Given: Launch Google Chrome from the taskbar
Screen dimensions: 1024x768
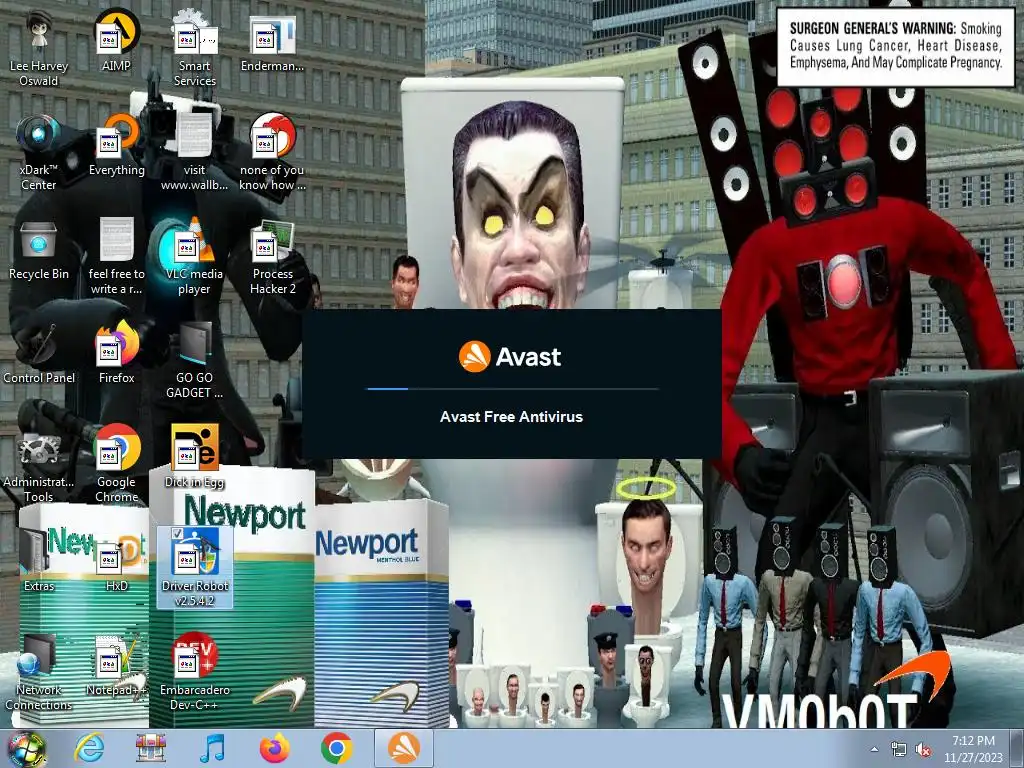Looking at the screenshot, I should click(x=336, y=748).
